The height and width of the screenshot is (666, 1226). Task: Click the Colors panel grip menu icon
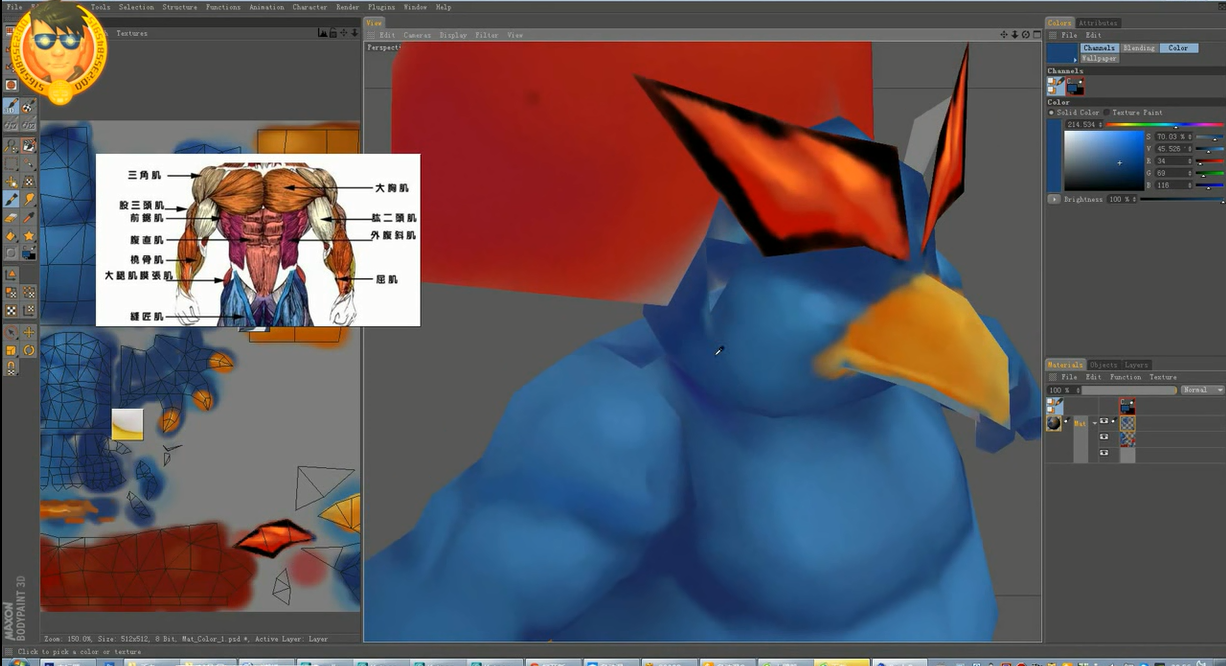pyautogui.click(x=1052, y=35)
